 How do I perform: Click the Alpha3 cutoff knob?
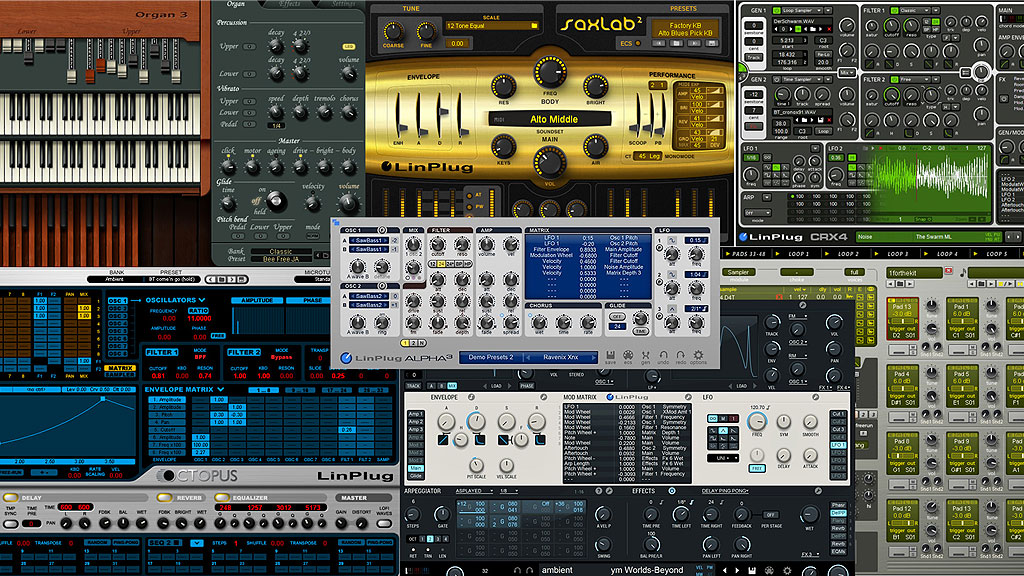437,245
